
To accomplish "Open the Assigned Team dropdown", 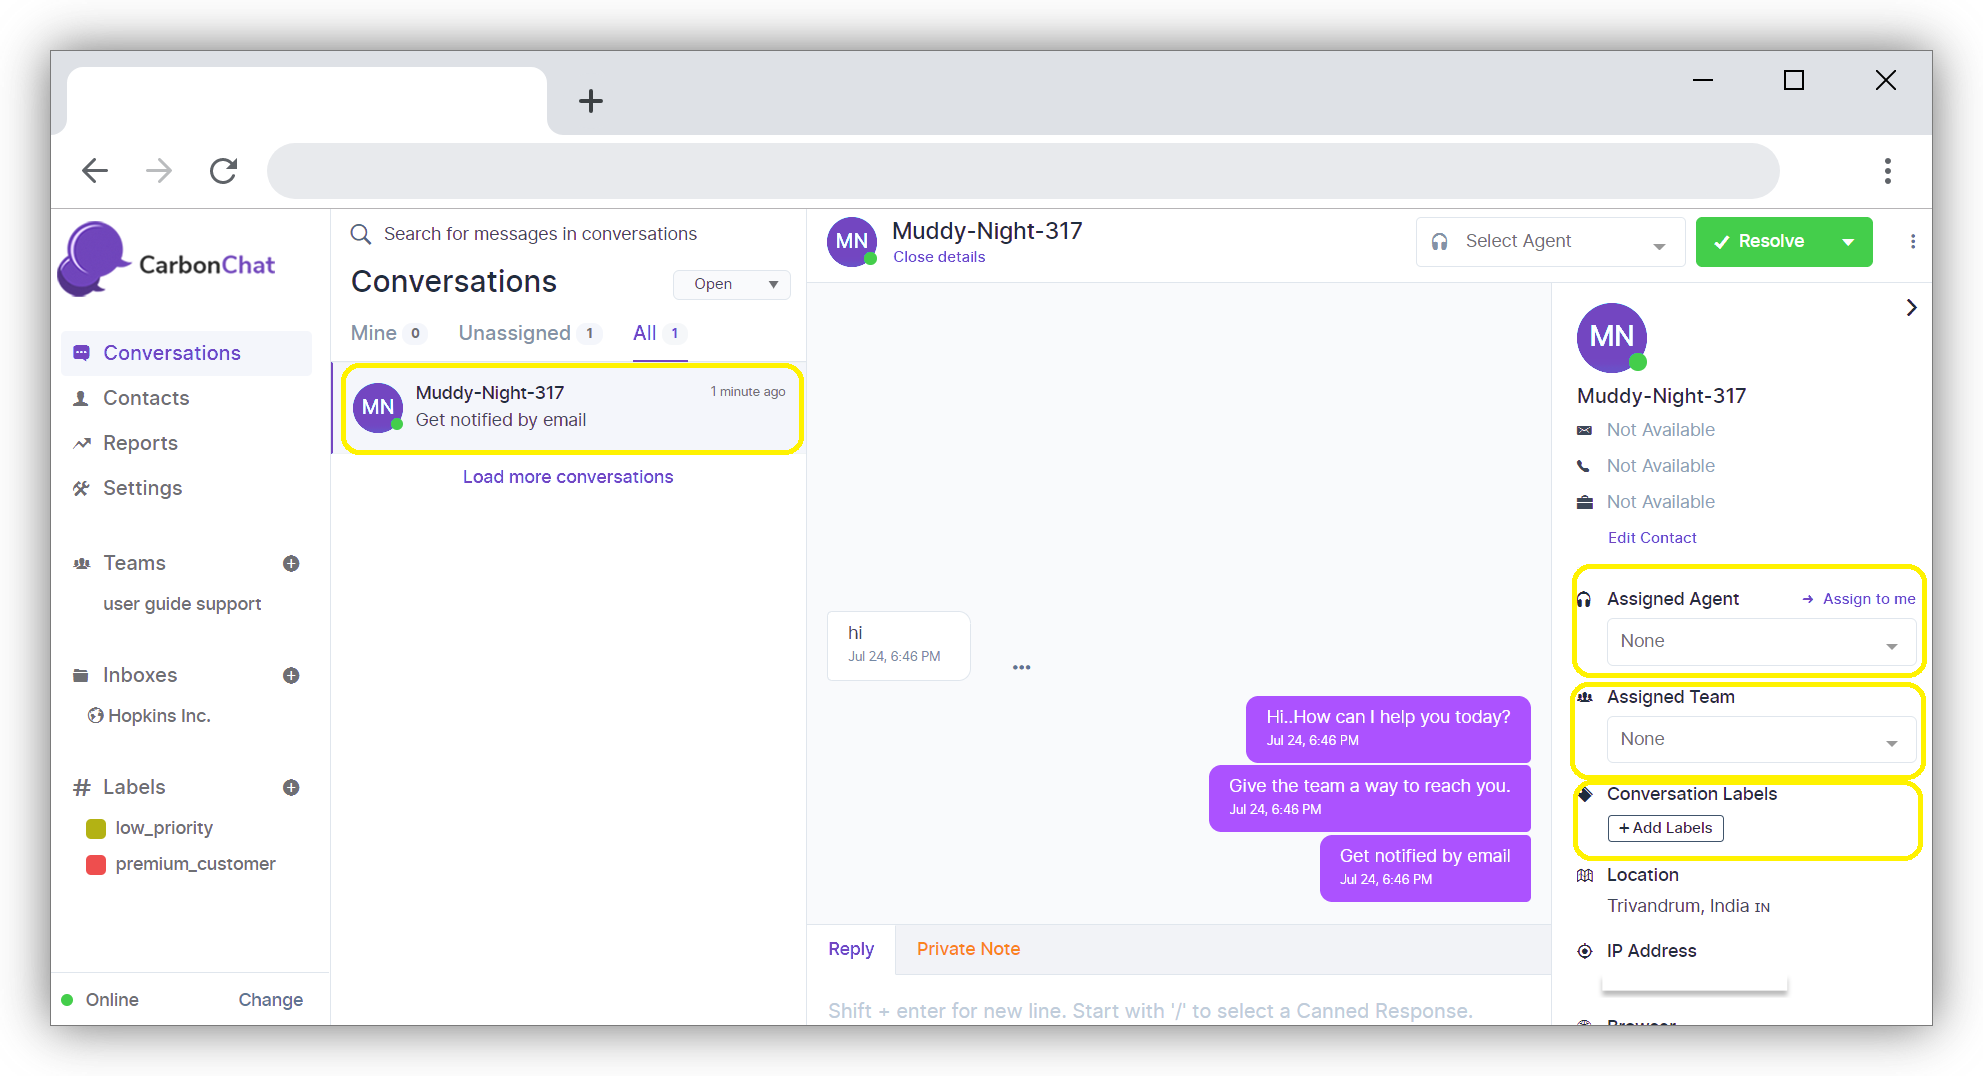I will (1760, 740).
